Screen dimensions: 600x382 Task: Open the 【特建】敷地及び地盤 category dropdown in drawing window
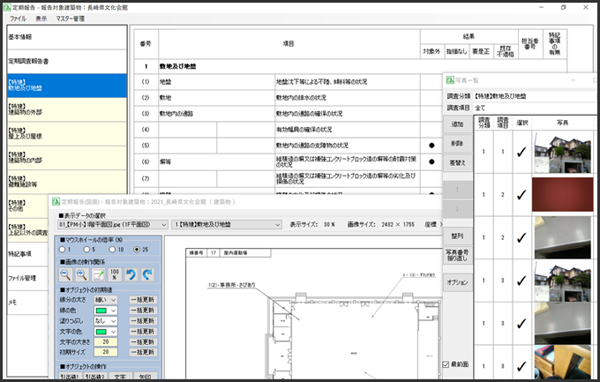pyautogui.click(x=227, y=225)
